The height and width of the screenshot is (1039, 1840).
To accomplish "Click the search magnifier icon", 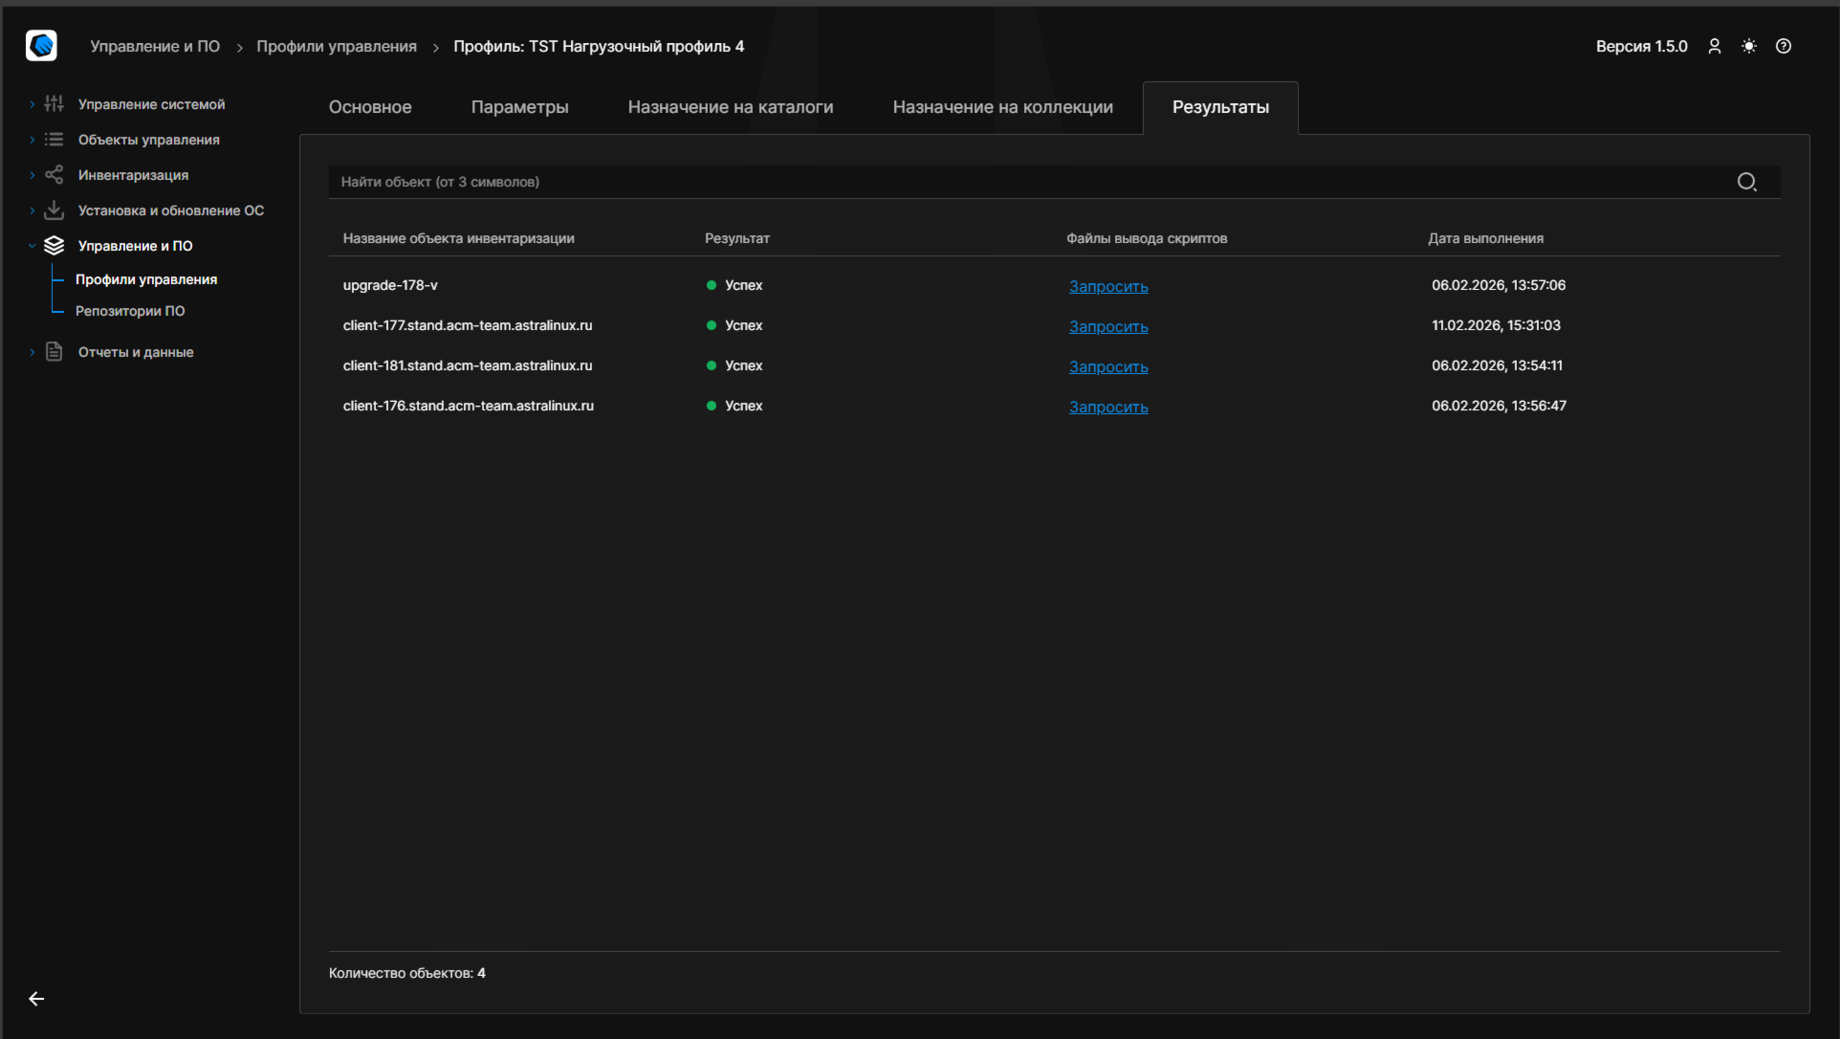I will [1746, 182].
